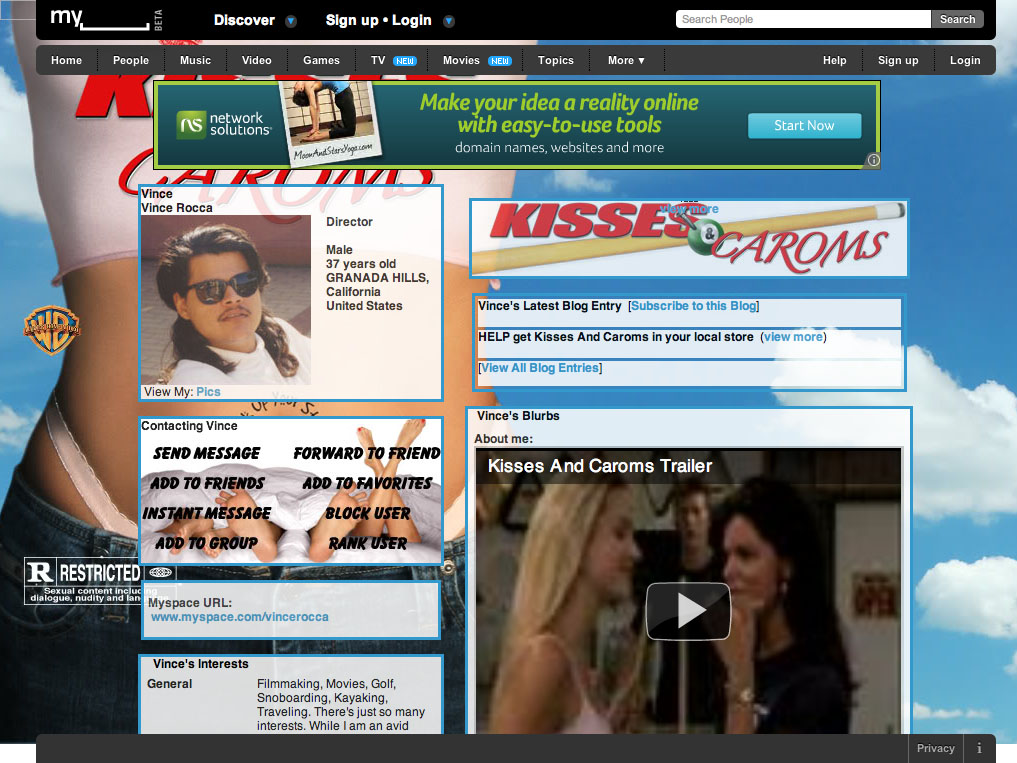Click the 8-ball ampersand in Kisses banner
Image resolution: width=1017 pixels, height=763 pixels.
click(707, 238)
